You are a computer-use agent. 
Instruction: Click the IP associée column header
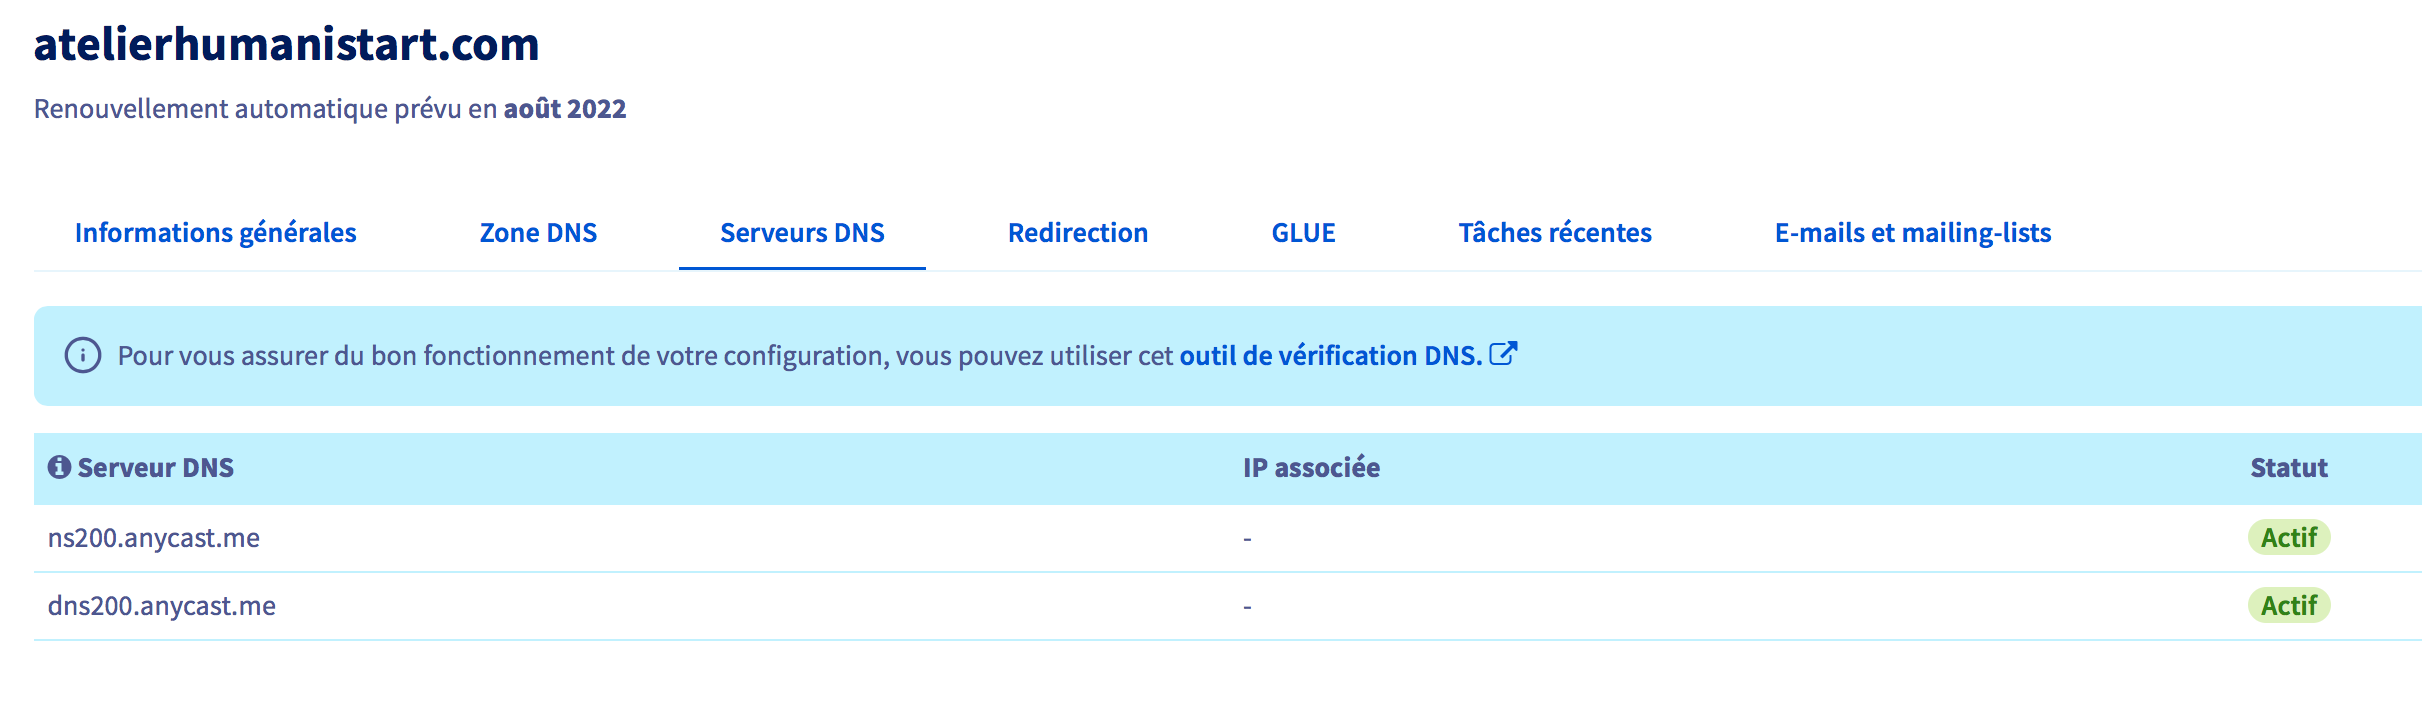point(1311,468)
